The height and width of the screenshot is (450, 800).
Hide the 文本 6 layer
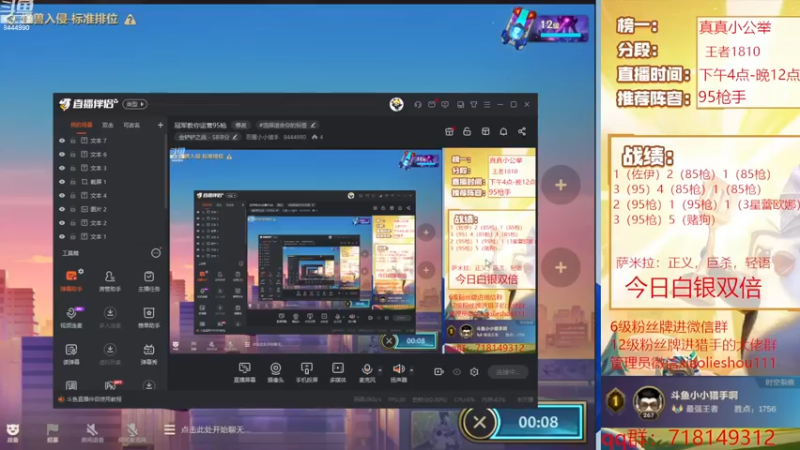tap(62, 154)
